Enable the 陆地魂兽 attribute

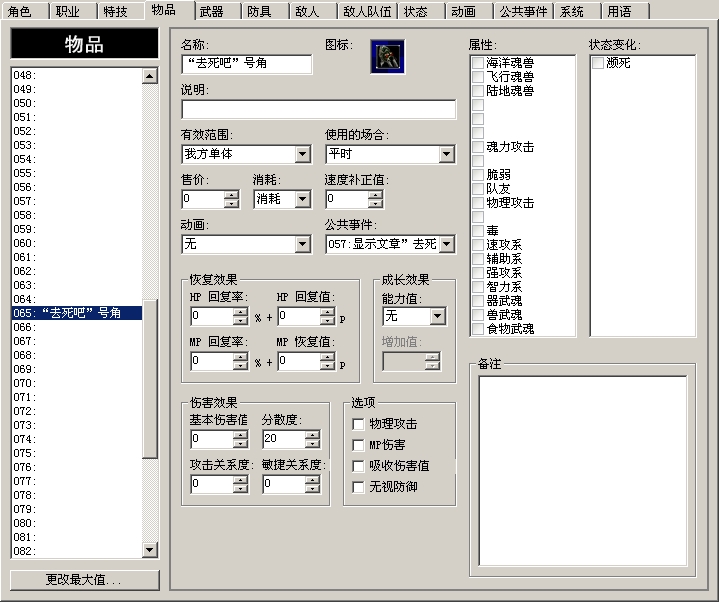pyautogui.click(x=478, y=91)
